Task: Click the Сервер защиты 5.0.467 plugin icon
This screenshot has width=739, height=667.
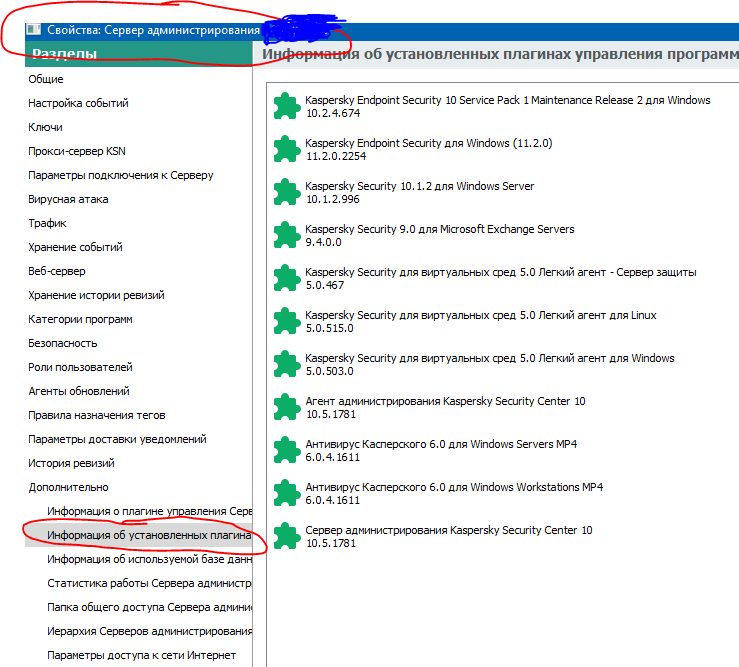Action: 287,278
